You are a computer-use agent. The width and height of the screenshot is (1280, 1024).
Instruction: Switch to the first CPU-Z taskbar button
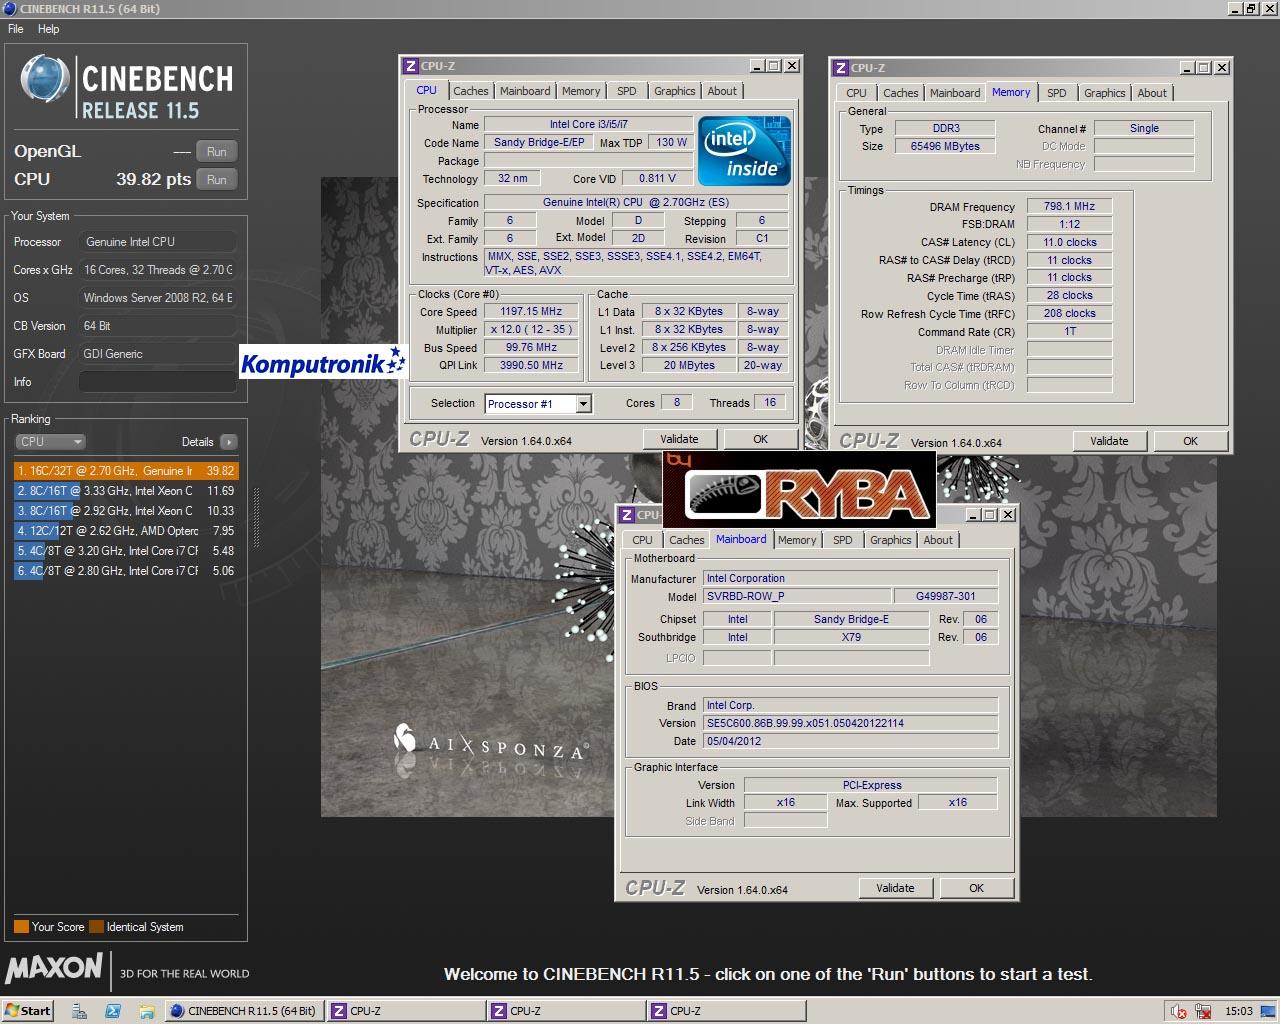click(x=405, y=1011)
